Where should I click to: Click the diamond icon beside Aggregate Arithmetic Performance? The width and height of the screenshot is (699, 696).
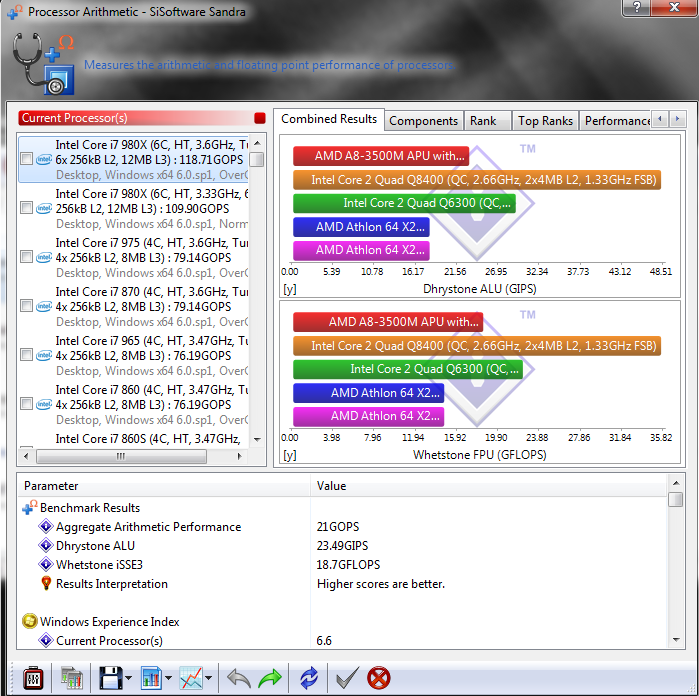click(45, 527)
